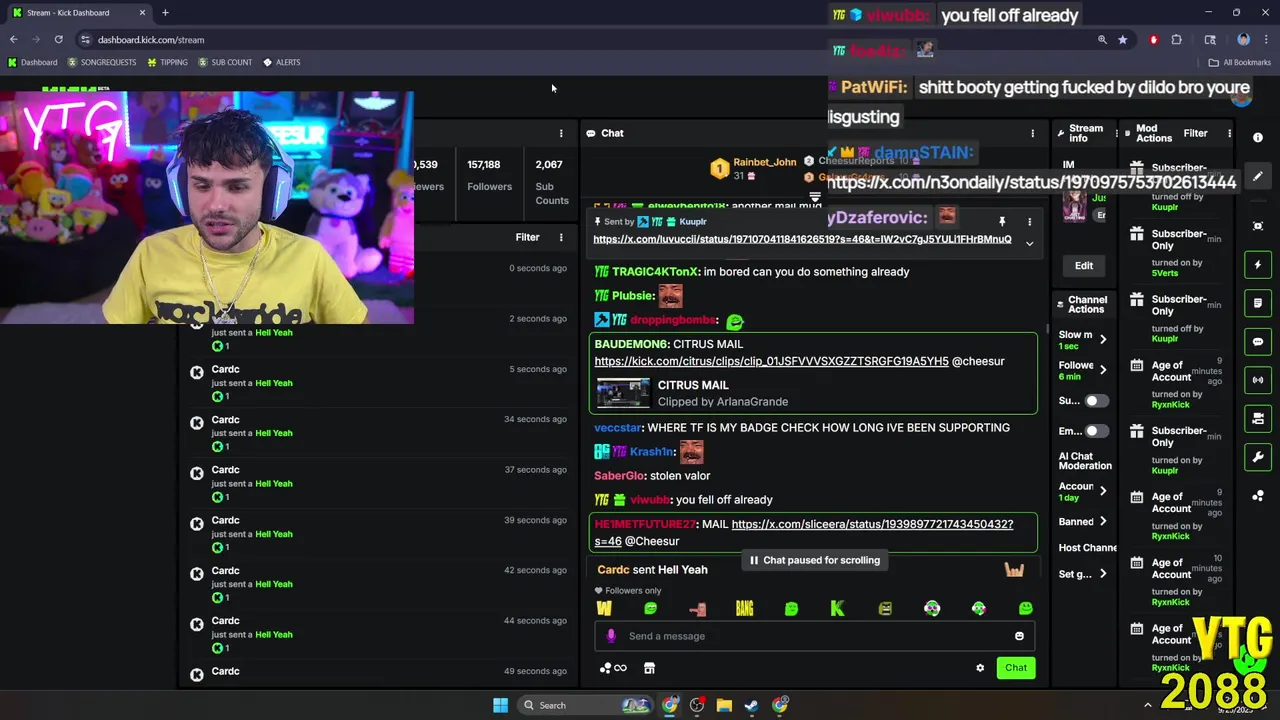Click the channel points infinity icon
Image resolution: width=1280 pixels, height=720 pixels.
(613, 668)
